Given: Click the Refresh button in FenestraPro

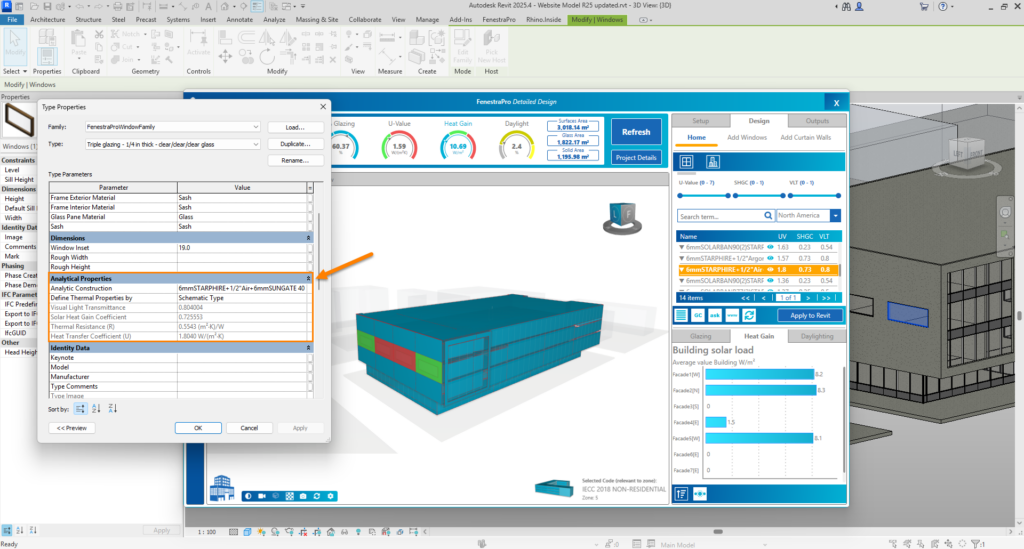Looking at the screenshot, I should coord(635,132).
